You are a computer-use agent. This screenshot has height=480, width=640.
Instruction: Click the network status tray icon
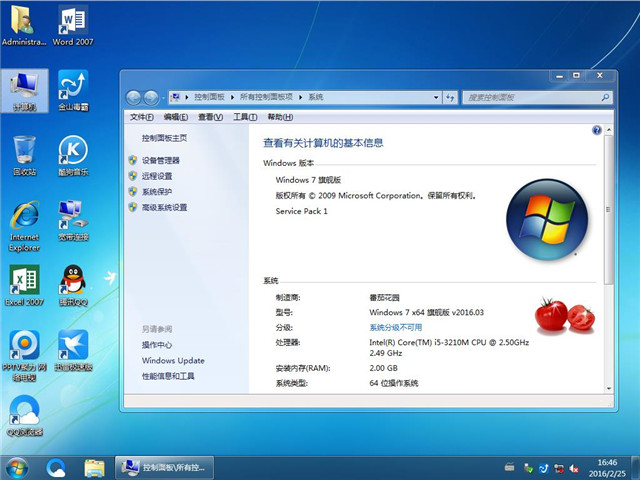pyautogui.click(x=559, y=468)
